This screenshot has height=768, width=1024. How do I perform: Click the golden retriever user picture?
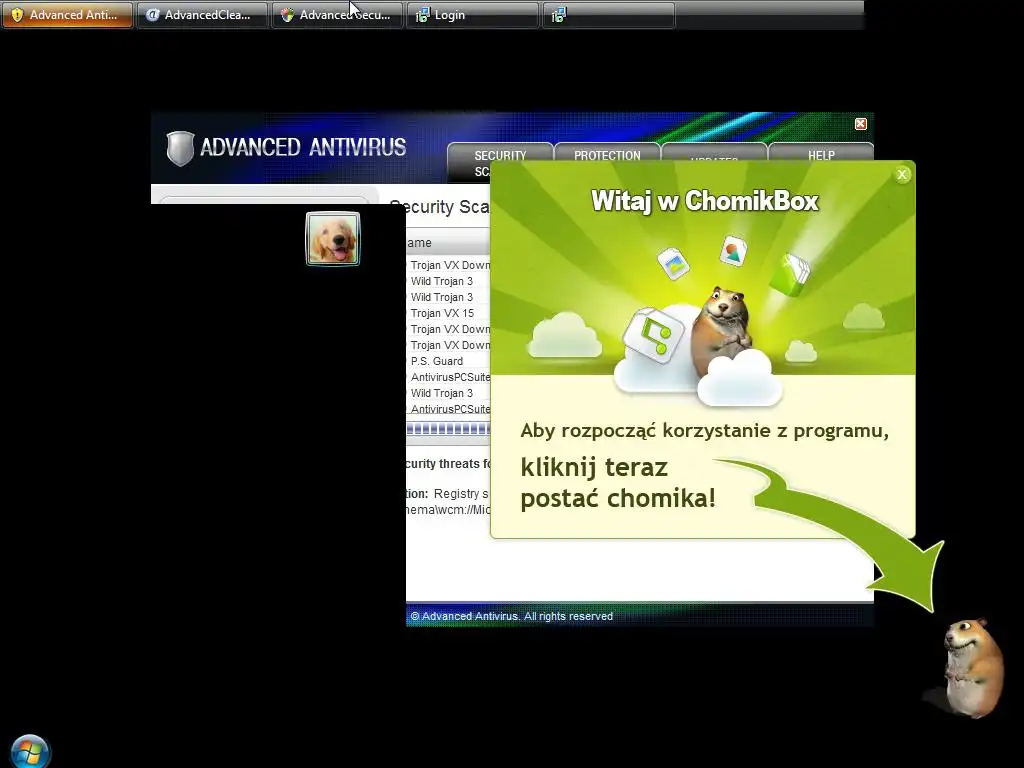333,239
